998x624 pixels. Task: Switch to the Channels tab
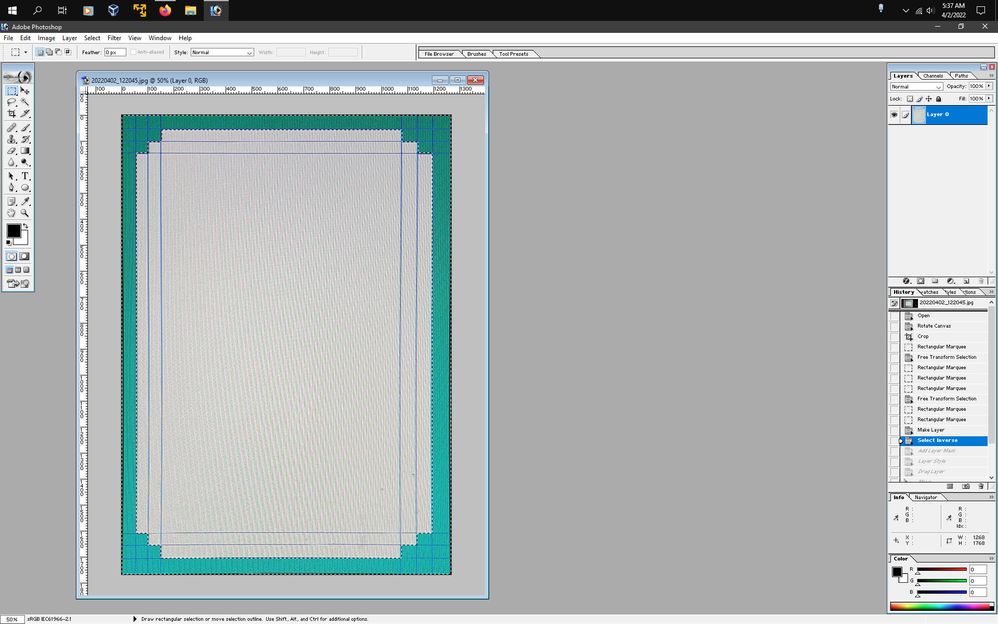point(932,76)
